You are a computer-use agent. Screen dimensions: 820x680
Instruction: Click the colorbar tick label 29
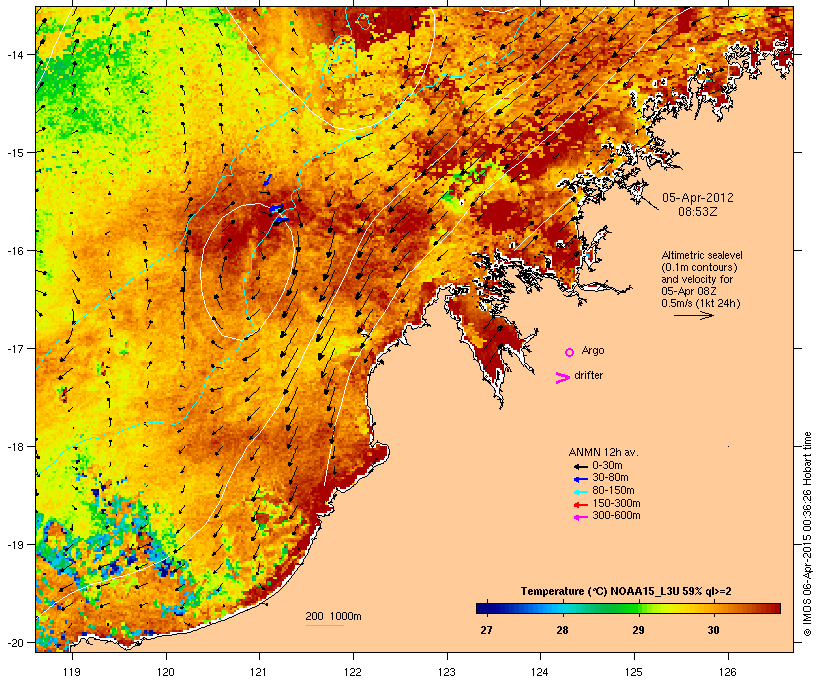pos(638,630)
